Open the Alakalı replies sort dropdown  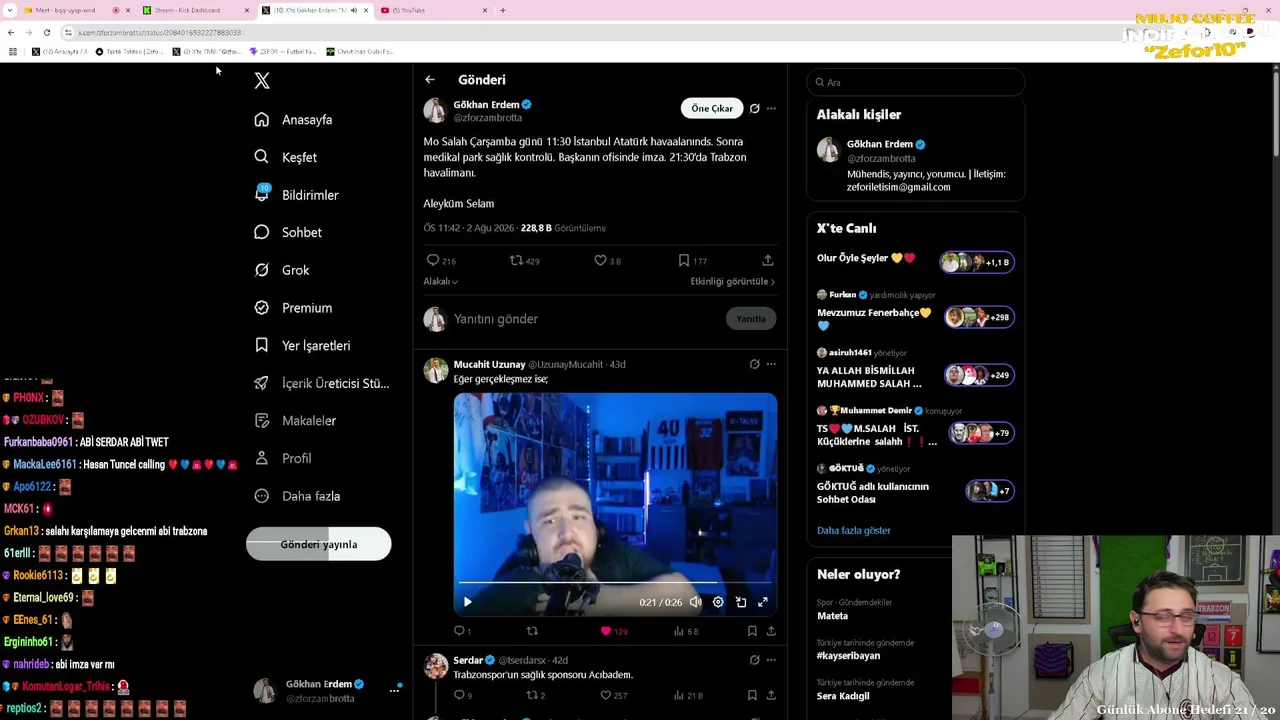click(440, 282)
